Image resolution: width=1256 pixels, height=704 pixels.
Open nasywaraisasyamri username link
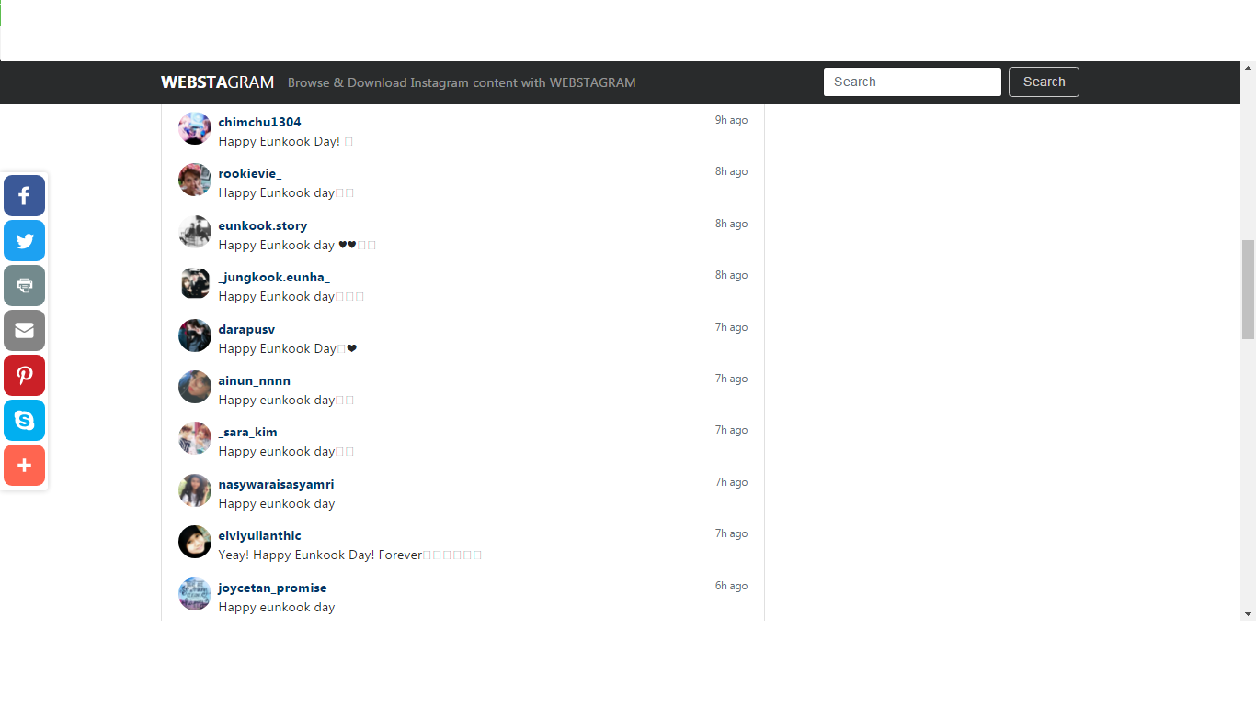tap(276, 484)
